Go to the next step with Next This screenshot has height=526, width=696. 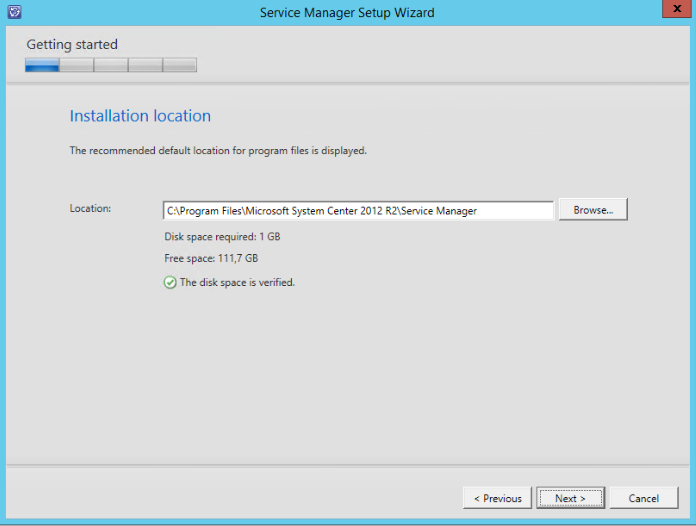(570, 498)
